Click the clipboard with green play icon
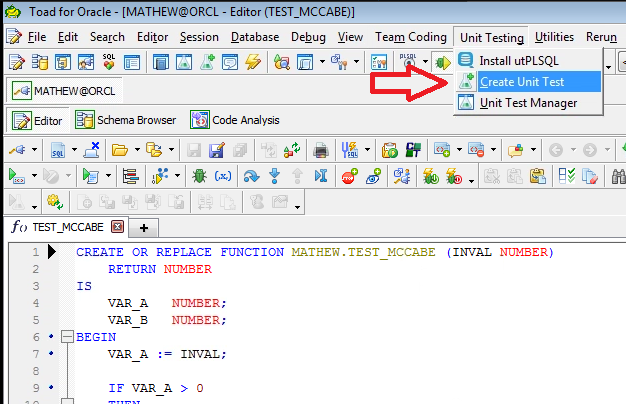The height and width of the screenshot is (404, 626). [x=389, y=150]
